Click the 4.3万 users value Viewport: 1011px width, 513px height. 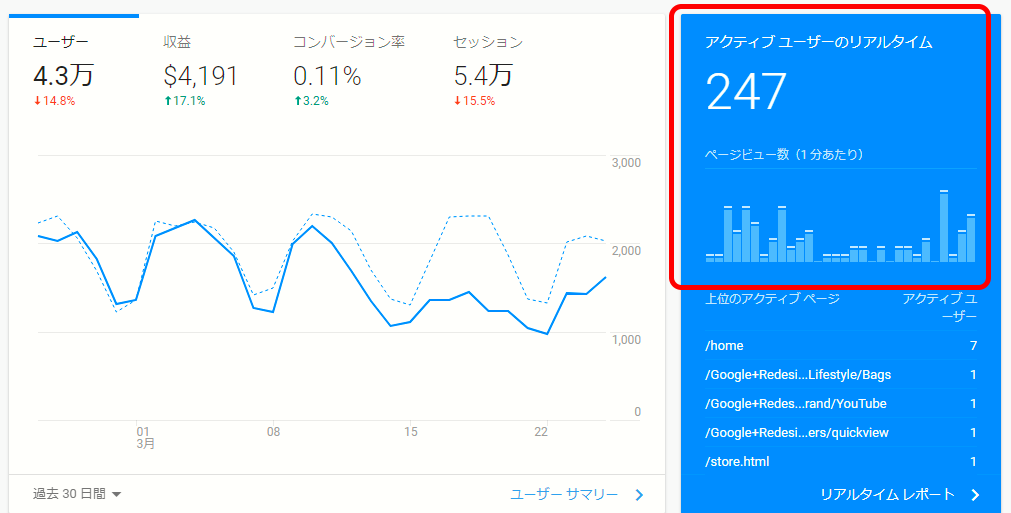(x=64, y=75)
